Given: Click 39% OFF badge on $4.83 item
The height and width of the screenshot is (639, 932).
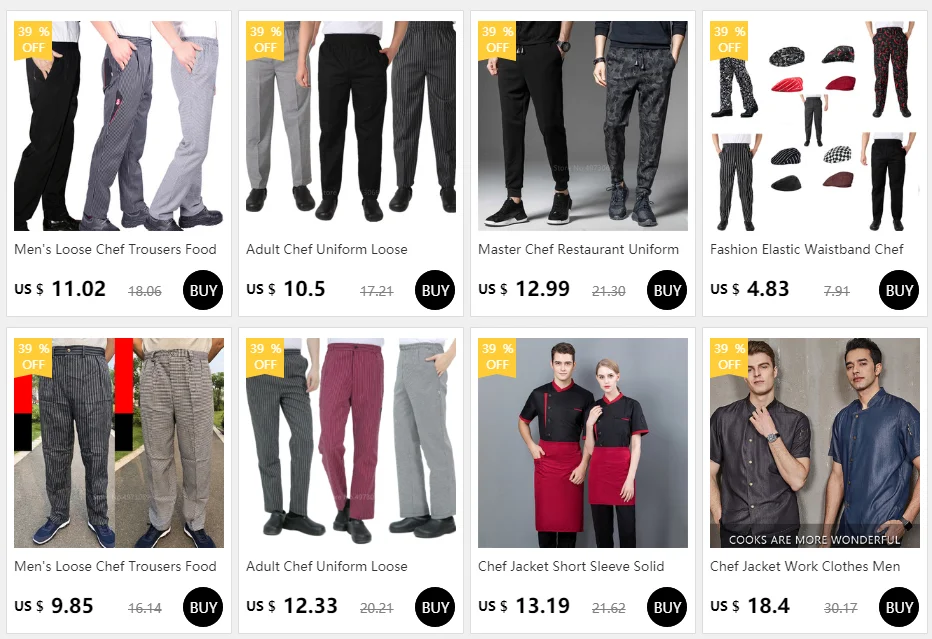Looking at the screenshot, I should [729, 40].
